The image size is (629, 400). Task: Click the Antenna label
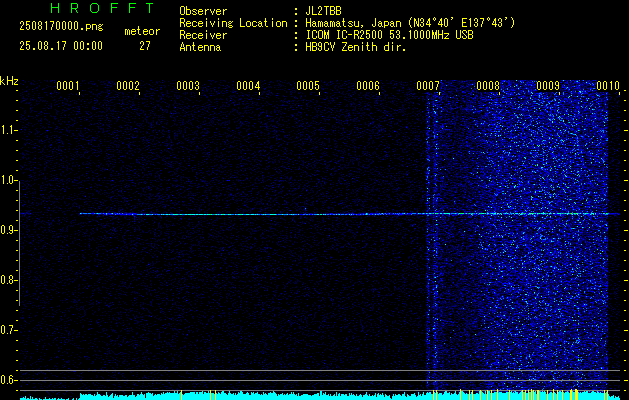[200, 47]
